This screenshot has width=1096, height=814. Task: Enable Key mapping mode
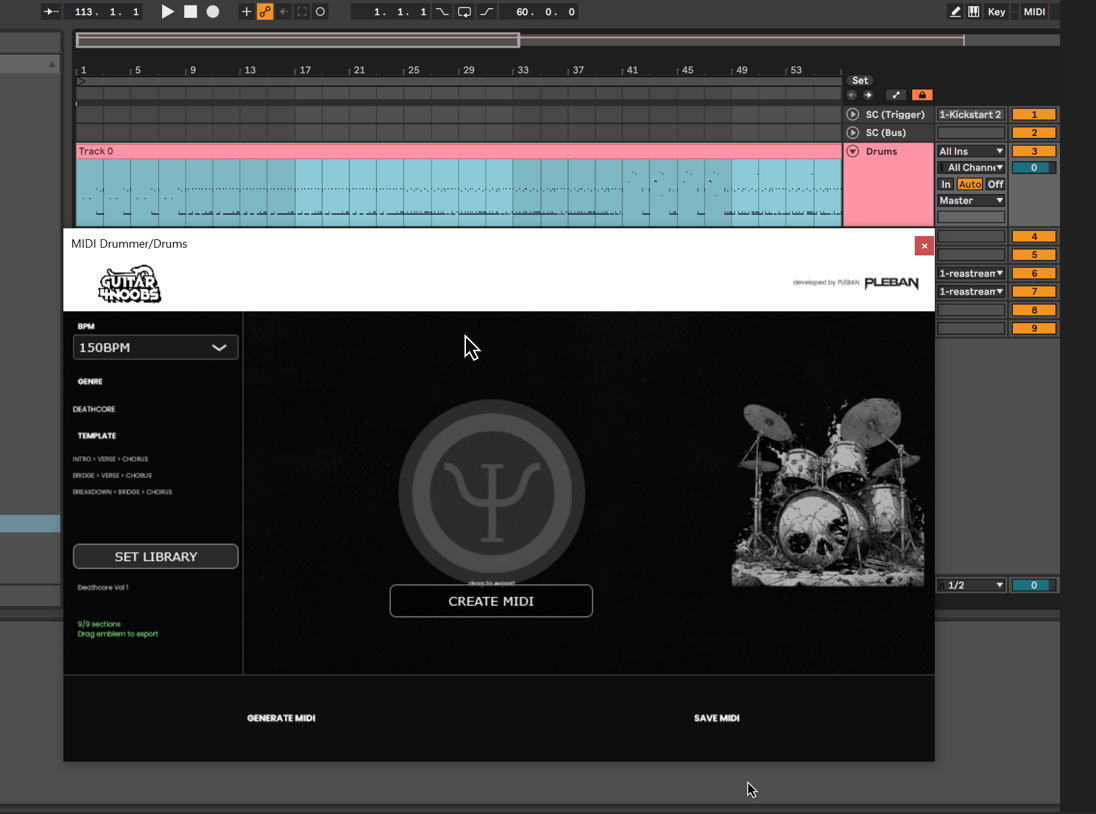point(996,11)
